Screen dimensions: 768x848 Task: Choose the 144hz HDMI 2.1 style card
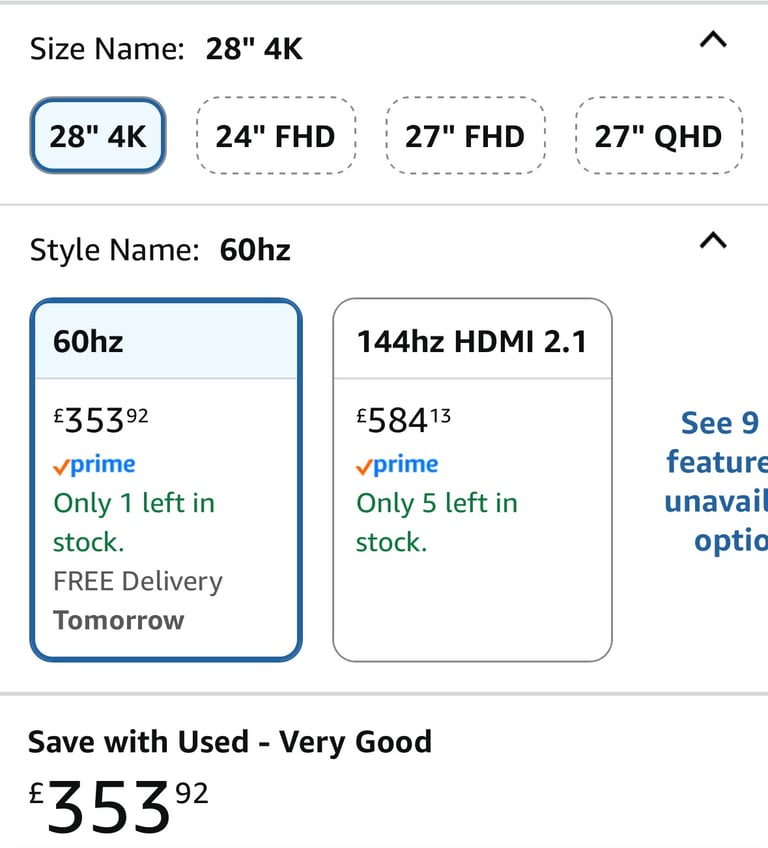(x=472, y=480)
